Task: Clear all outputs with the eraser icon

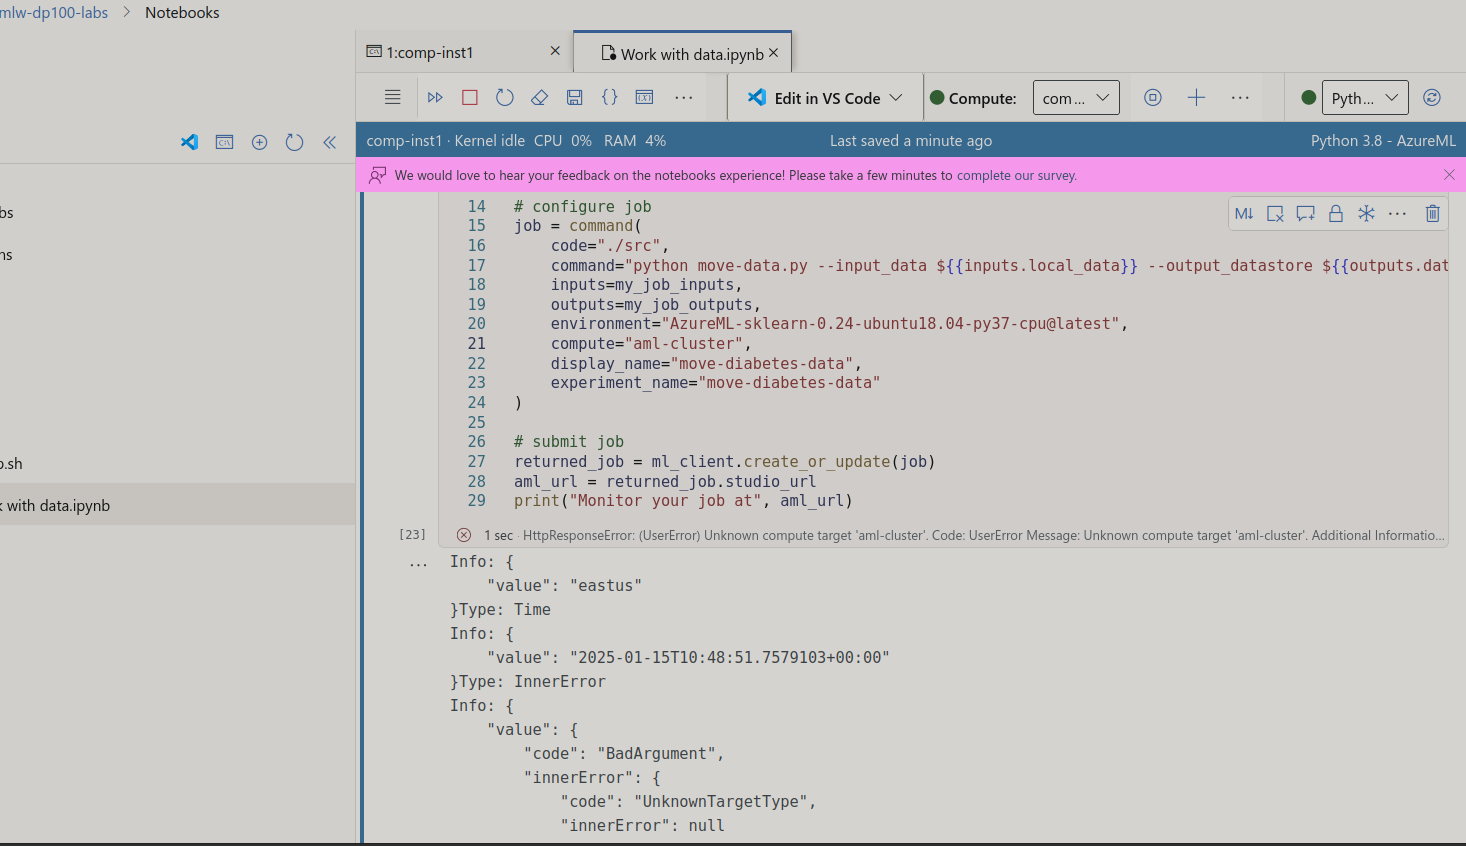Action: (x=540, y=97)
